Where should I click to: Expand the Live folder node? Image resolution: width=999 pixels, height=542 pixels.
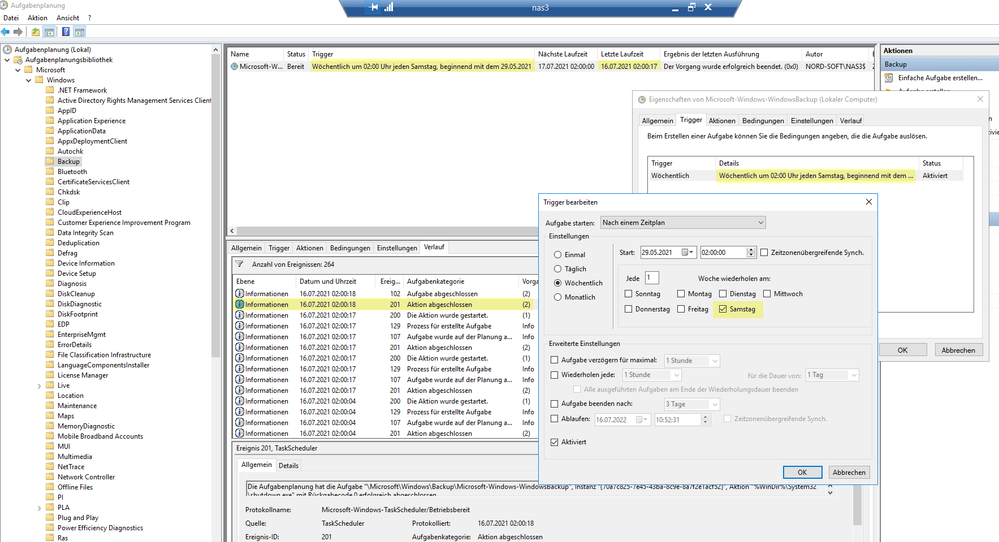(40, 386)
